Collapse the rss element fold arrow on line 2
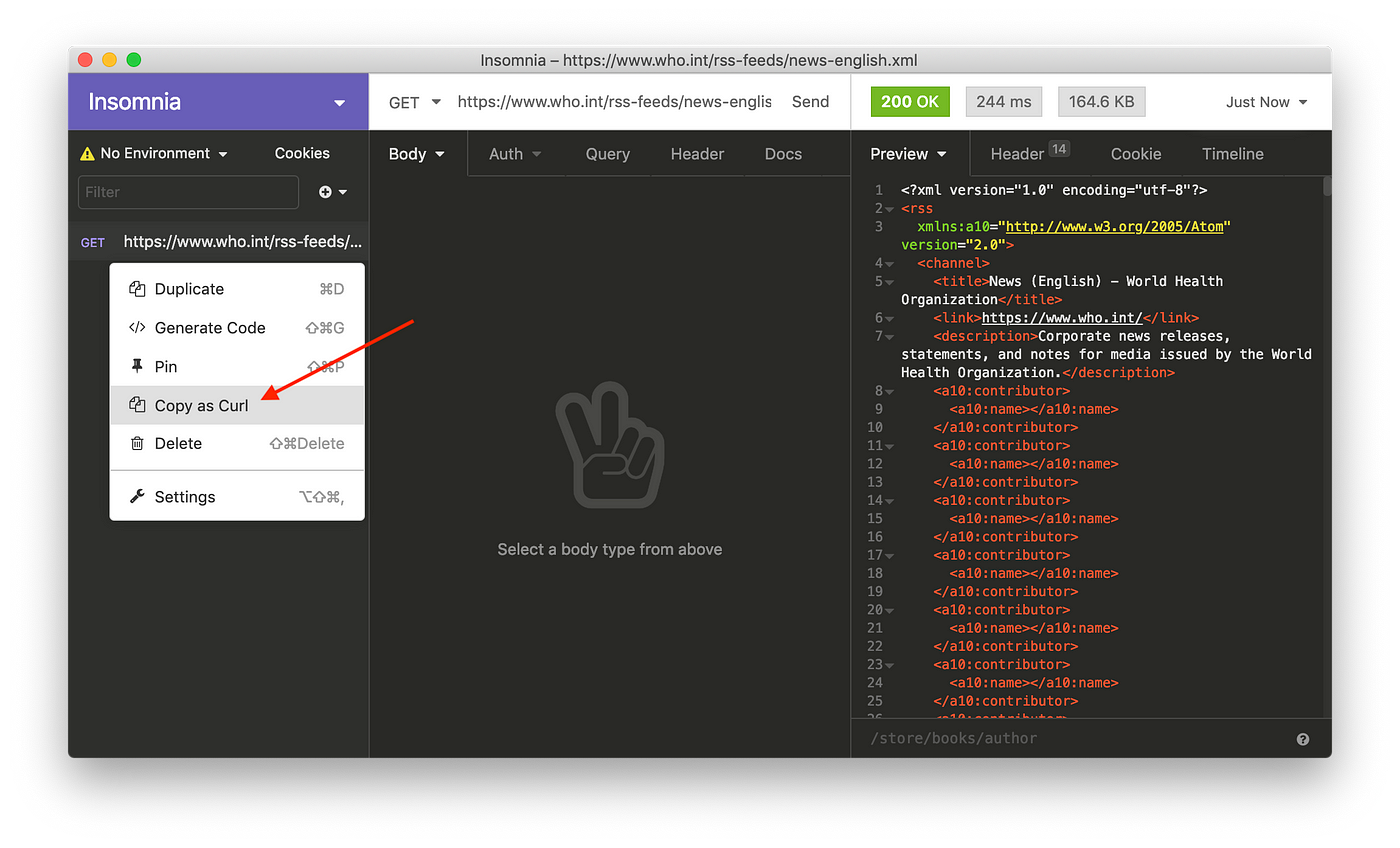Viewport: 1400px width, 848px height. (889, 209)
